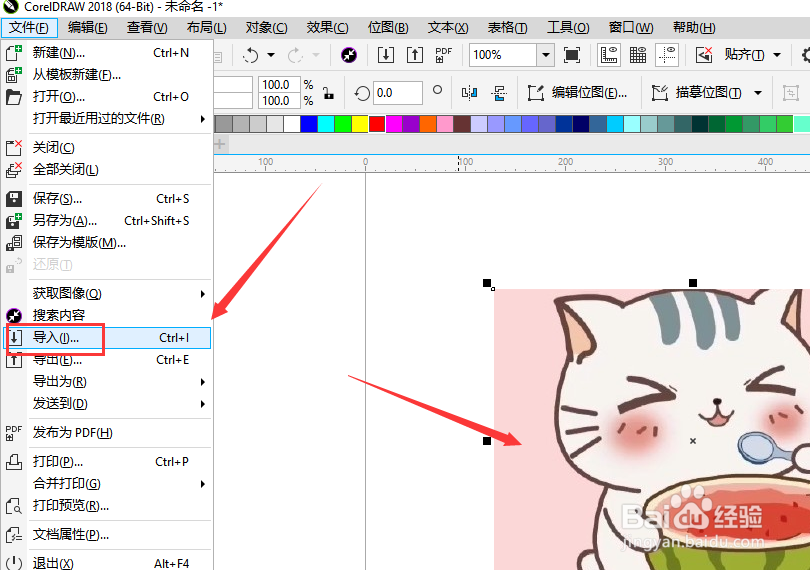Expand the 发送到 submenu

(202, 404)
